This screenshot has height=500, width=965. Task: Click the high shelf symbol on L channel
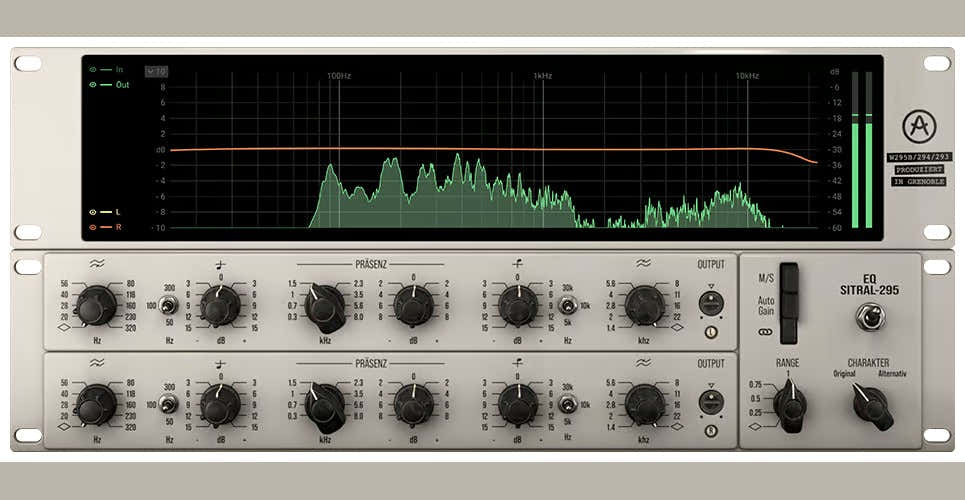click(x=518, y=265)
